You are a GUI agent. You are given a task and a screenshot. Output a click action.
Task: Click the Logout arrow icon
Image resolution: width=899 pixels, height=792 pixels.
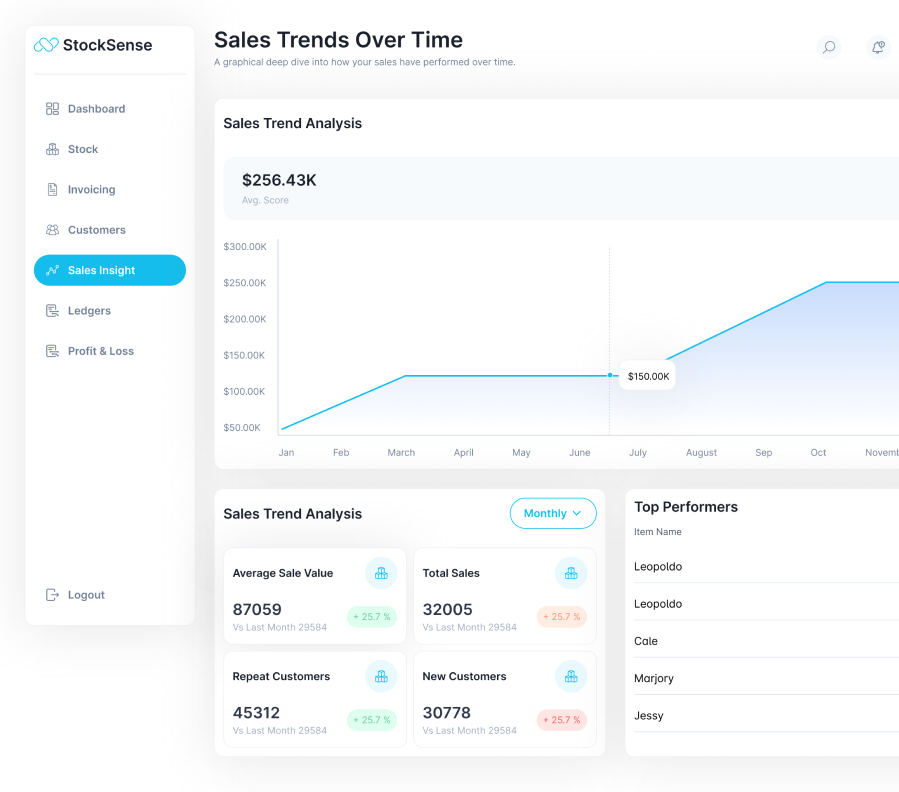52,595
